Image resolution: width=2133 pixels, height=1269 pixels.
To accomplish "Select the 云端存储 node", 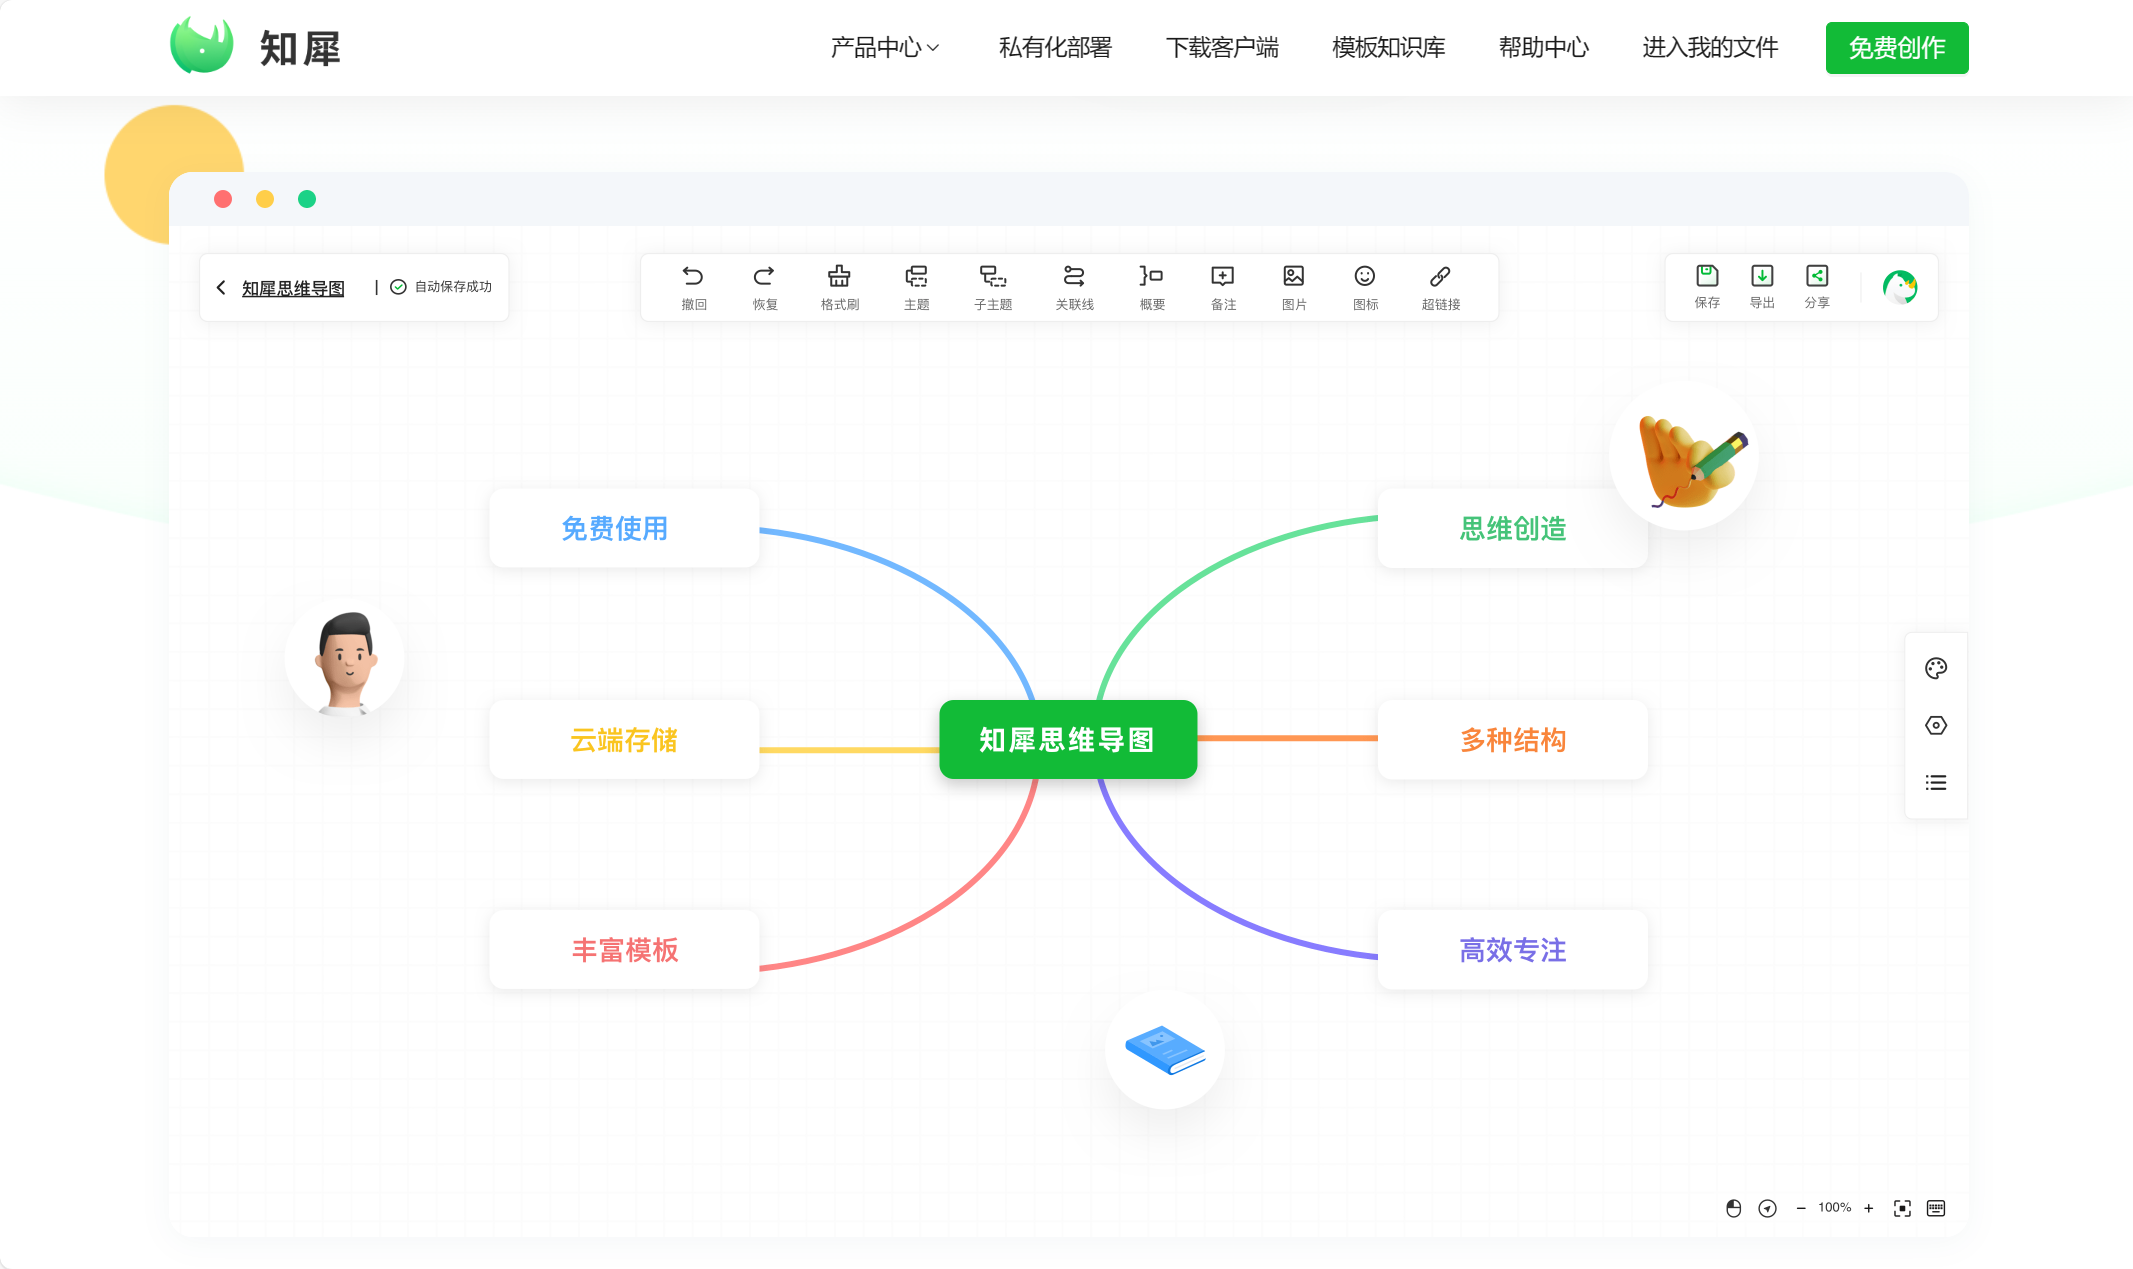I will tap(624, 739).
